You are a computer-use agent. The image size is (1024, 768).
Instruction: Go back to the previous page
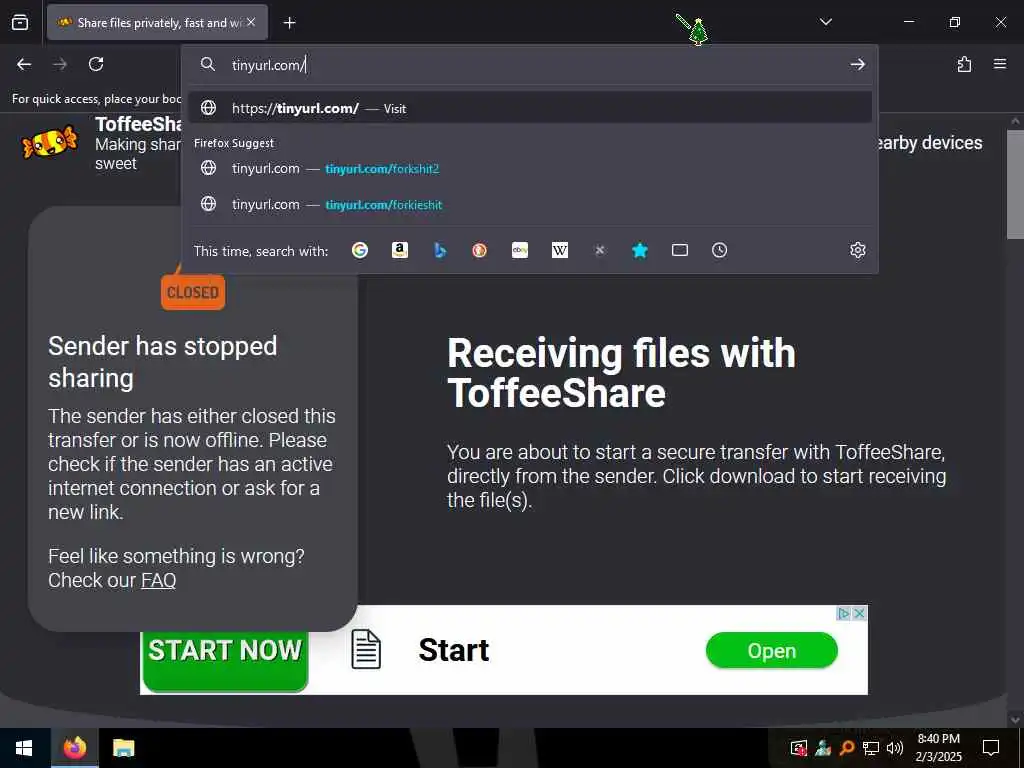pyautogui.click(x=24, y=64)
